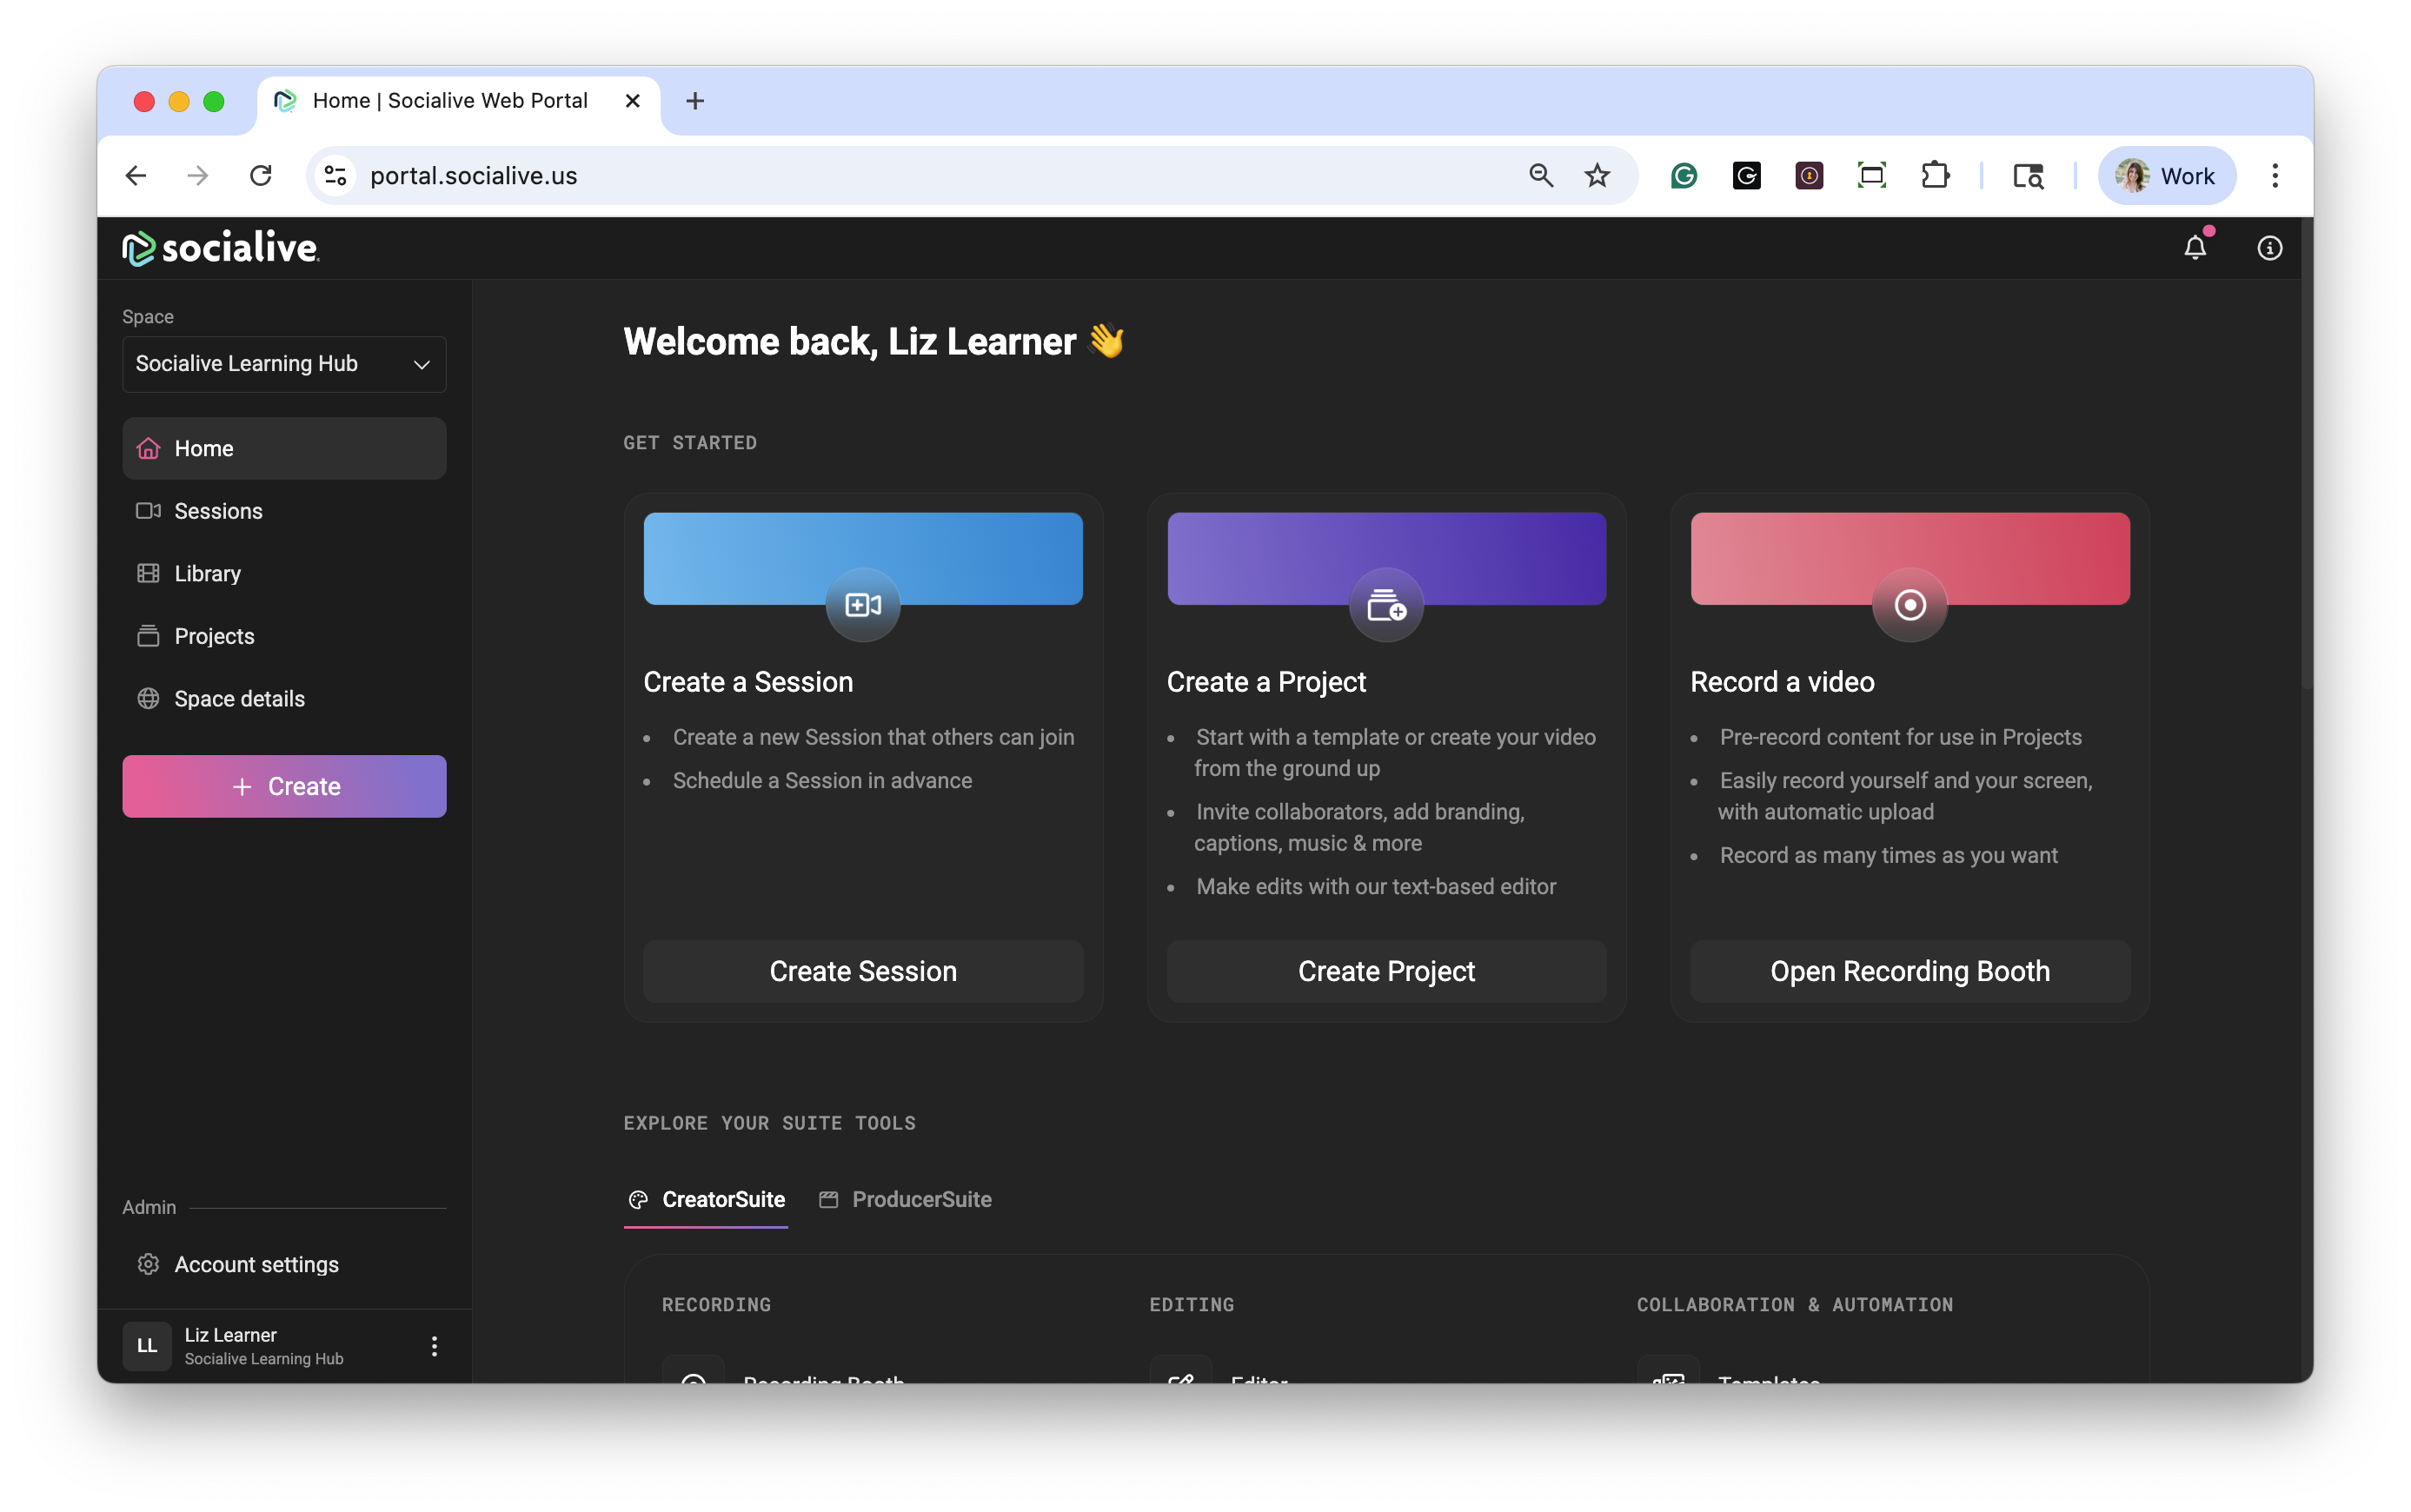Viewport: 2411px width, 1512px height.
Task: Go to Sessions in the sidebar
Action: tap(218, 511)
